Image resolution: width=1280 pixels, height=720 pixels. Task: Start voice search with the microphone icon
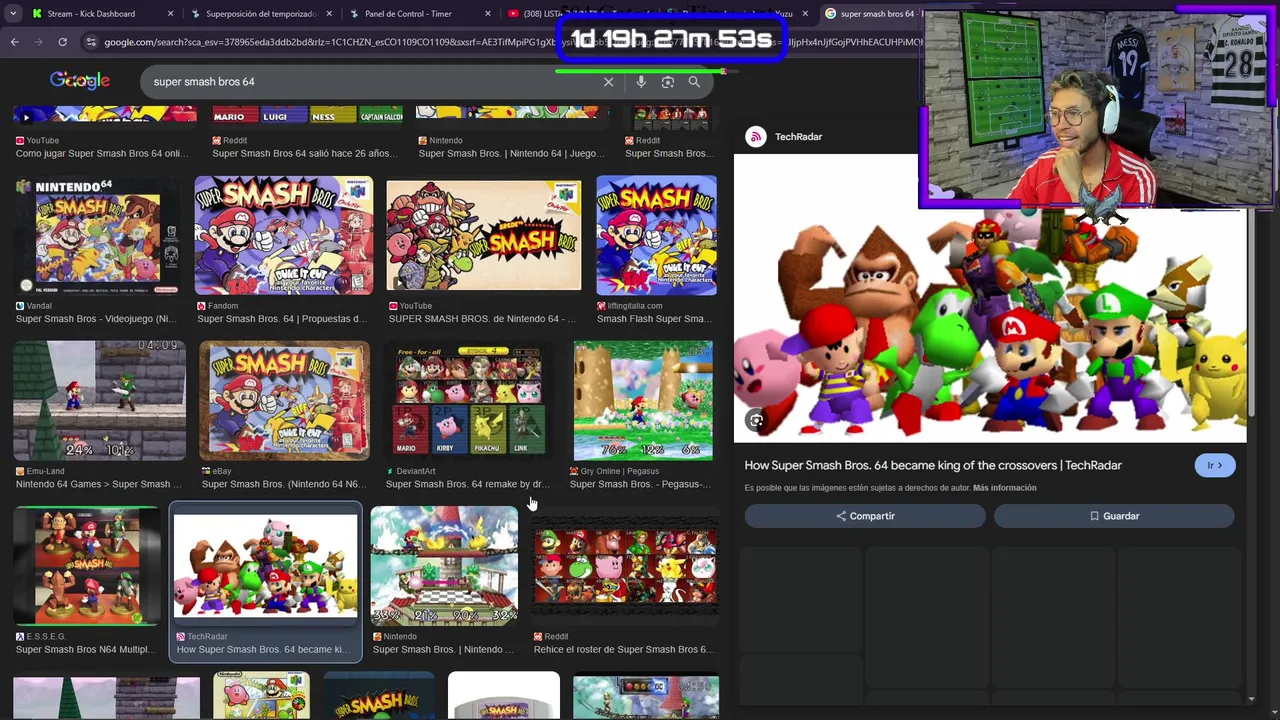point(641,82)
